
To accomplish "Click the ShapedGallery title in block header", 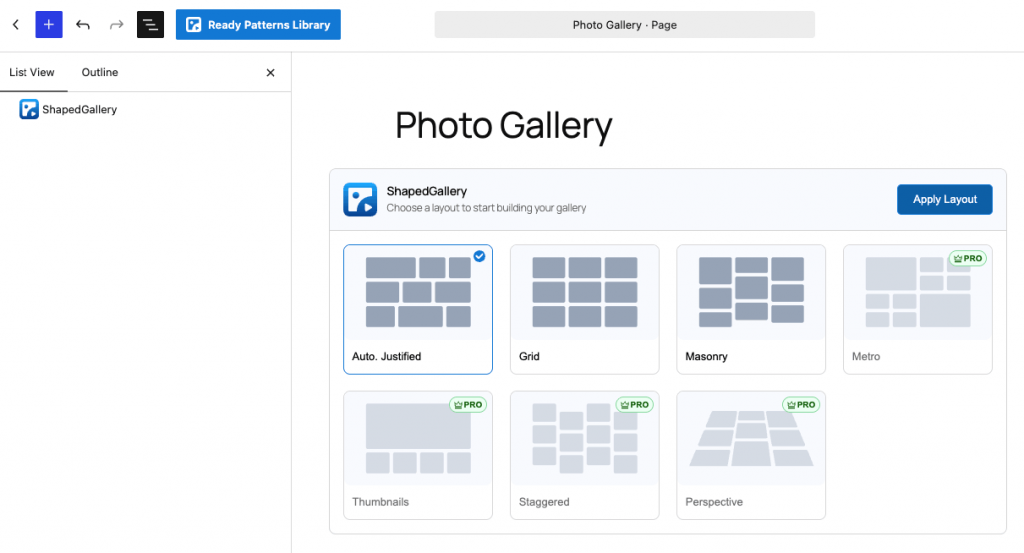I will tap(426, 191).
